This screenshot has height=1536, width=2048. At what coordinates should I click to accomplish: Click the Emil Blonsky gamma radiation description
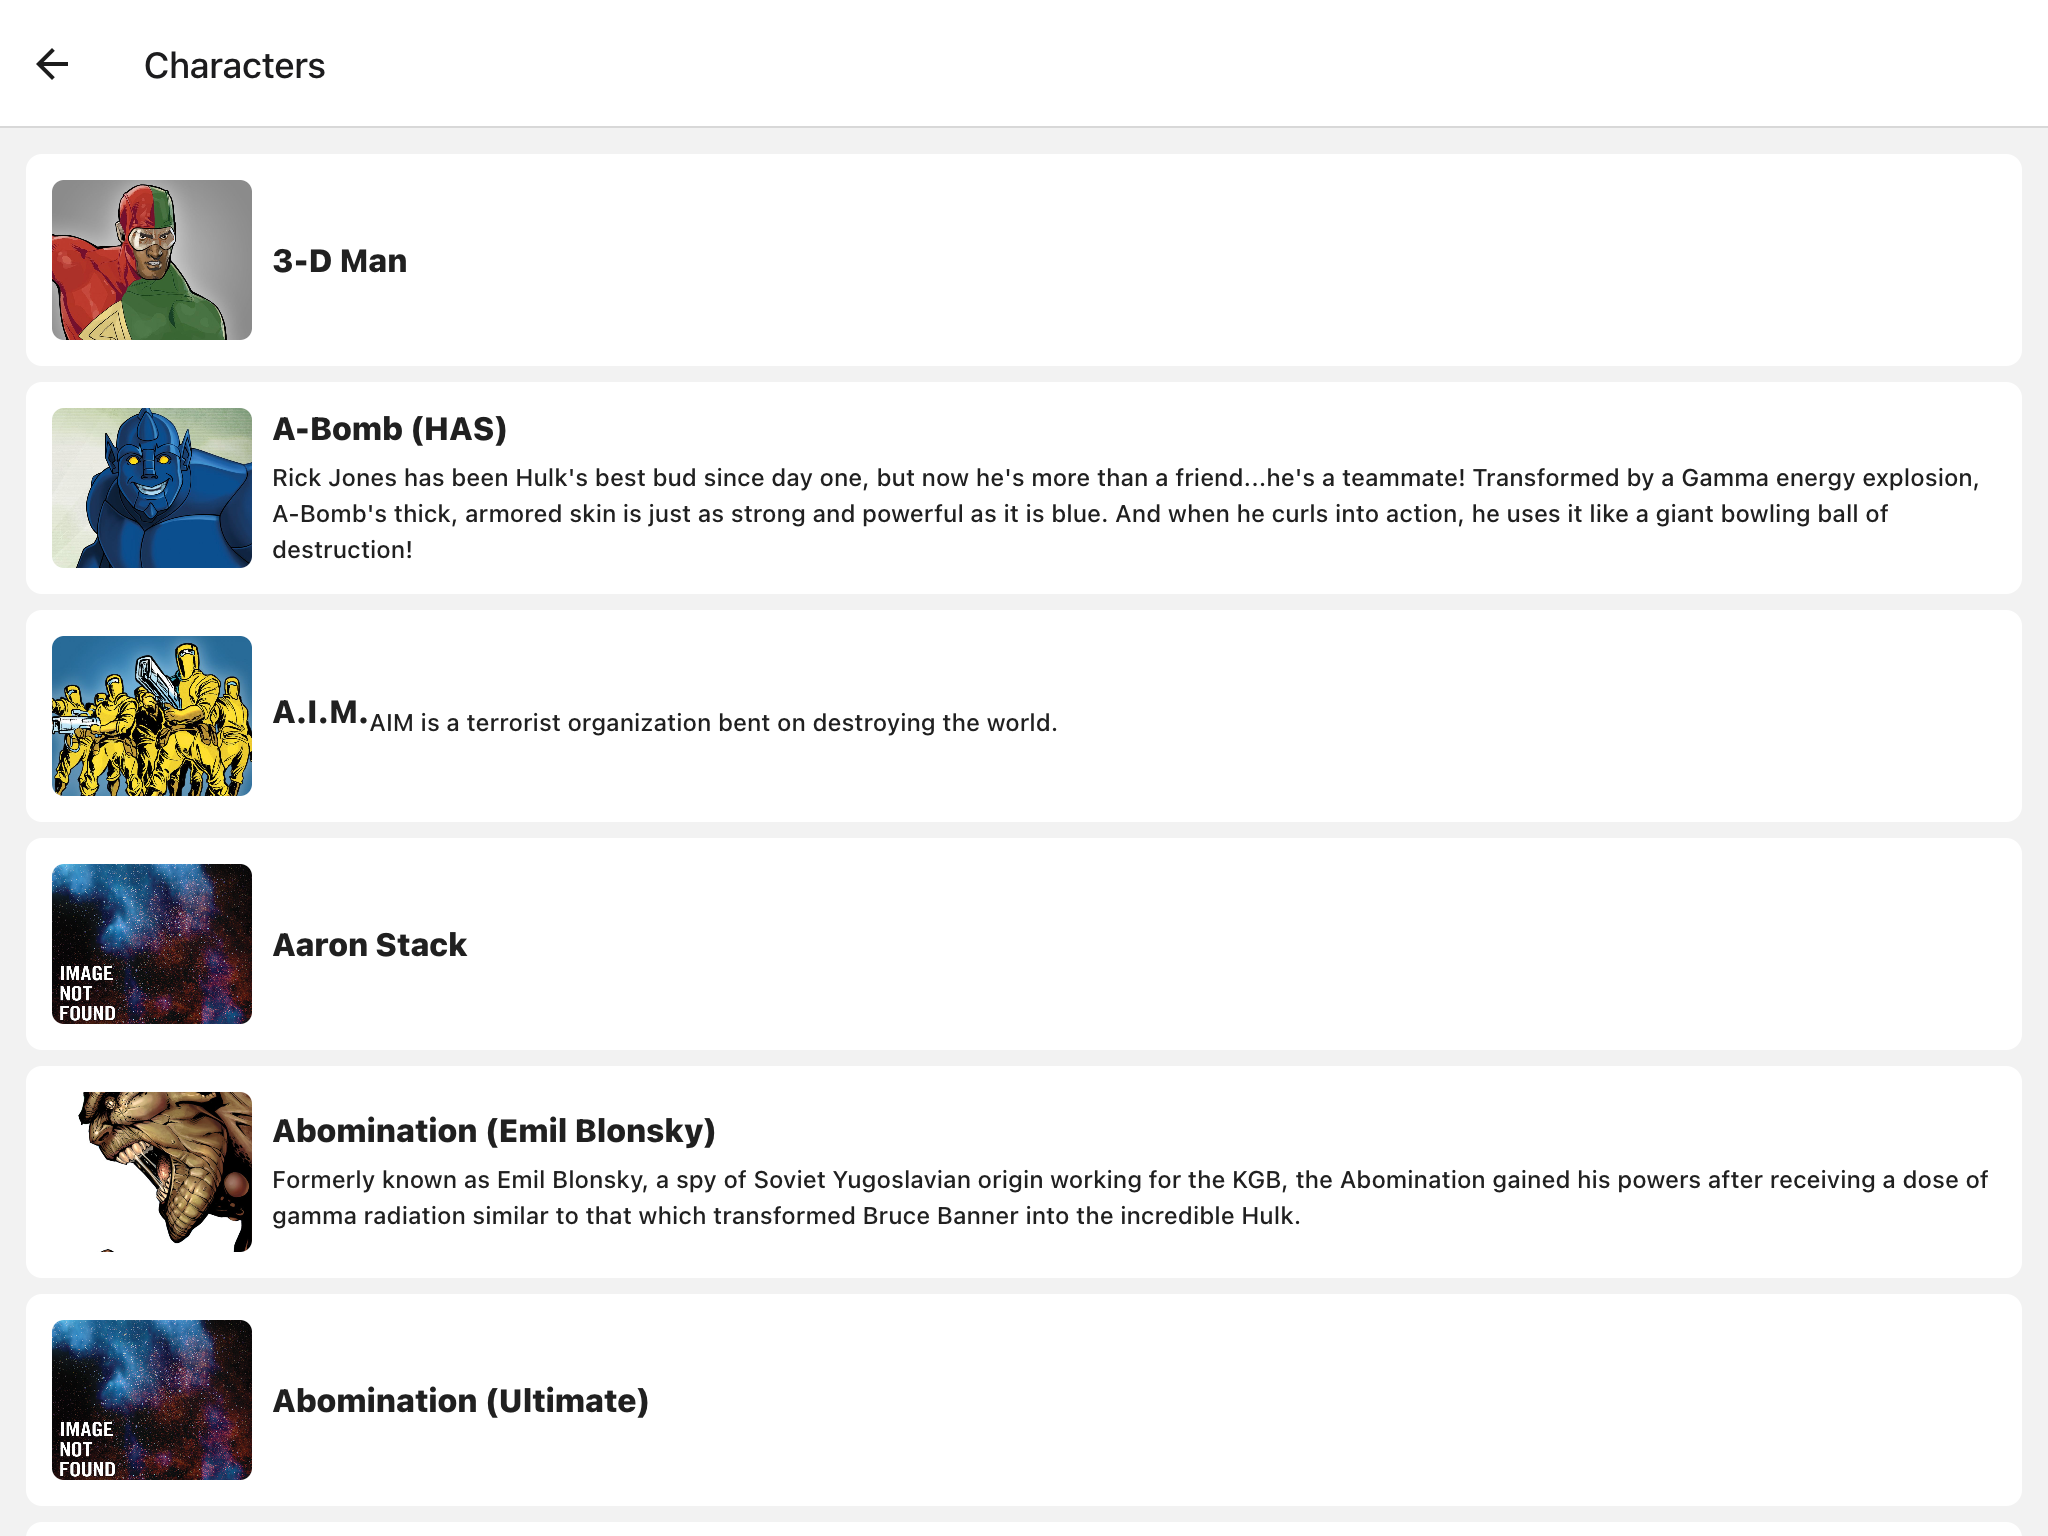click(x=1130, y=1198)
